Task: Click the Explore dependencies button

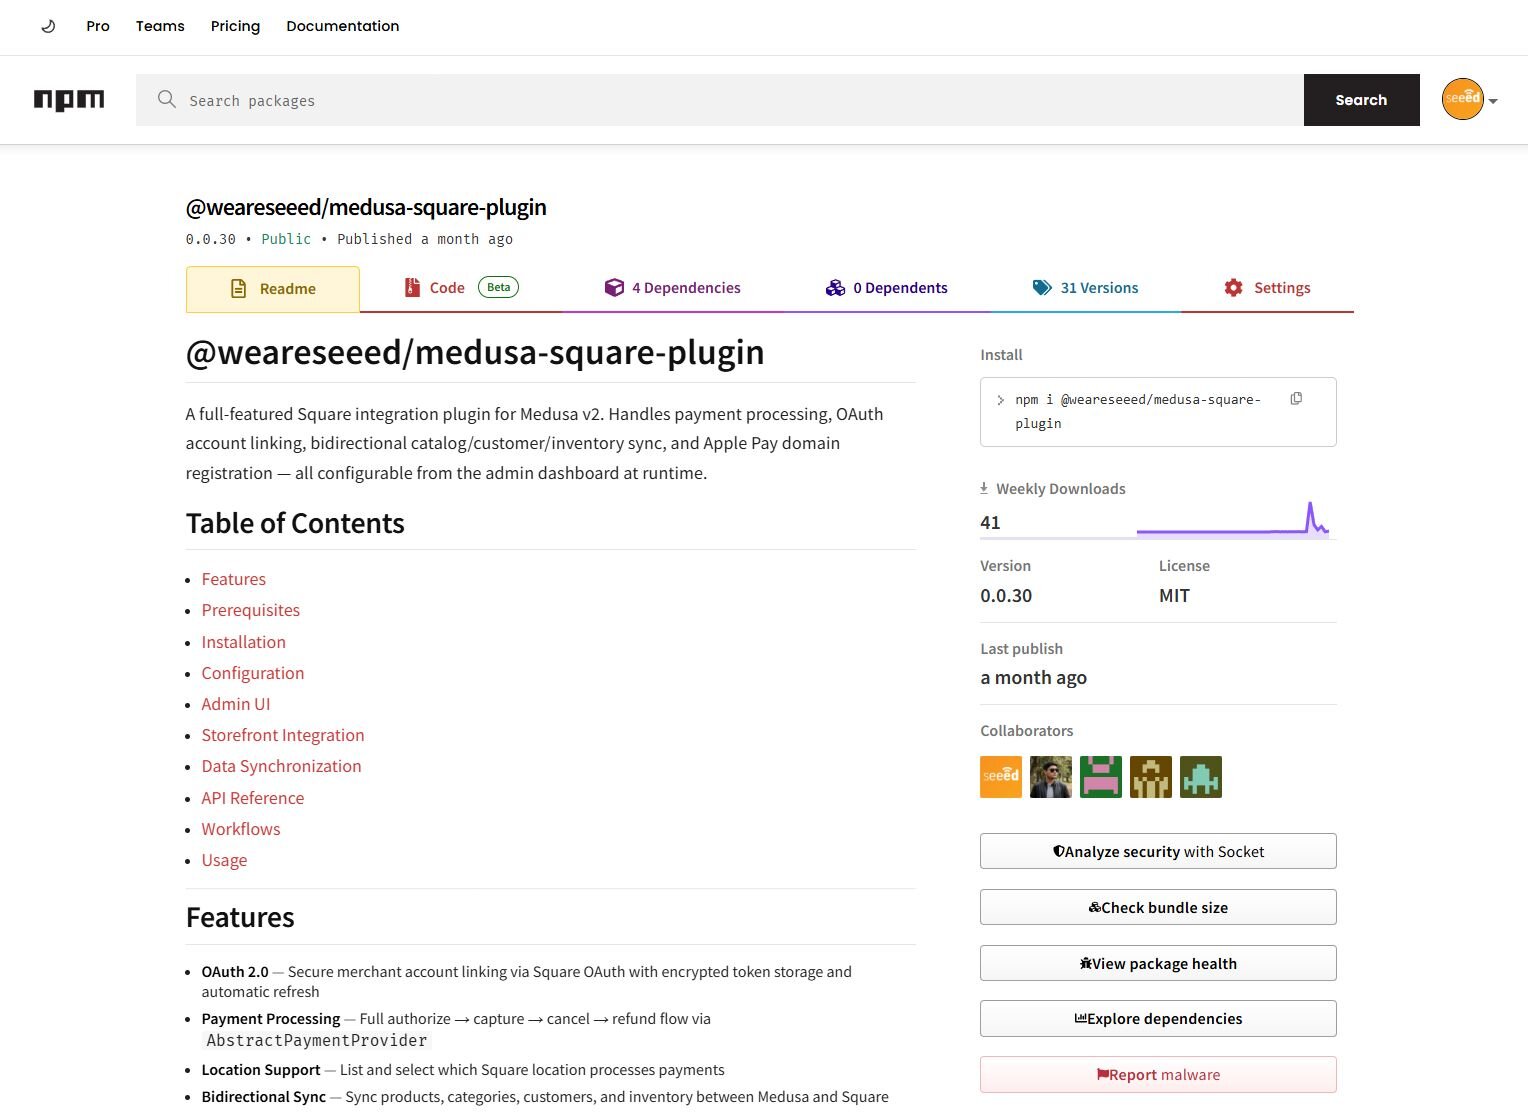Action: coord(1158,1018)
